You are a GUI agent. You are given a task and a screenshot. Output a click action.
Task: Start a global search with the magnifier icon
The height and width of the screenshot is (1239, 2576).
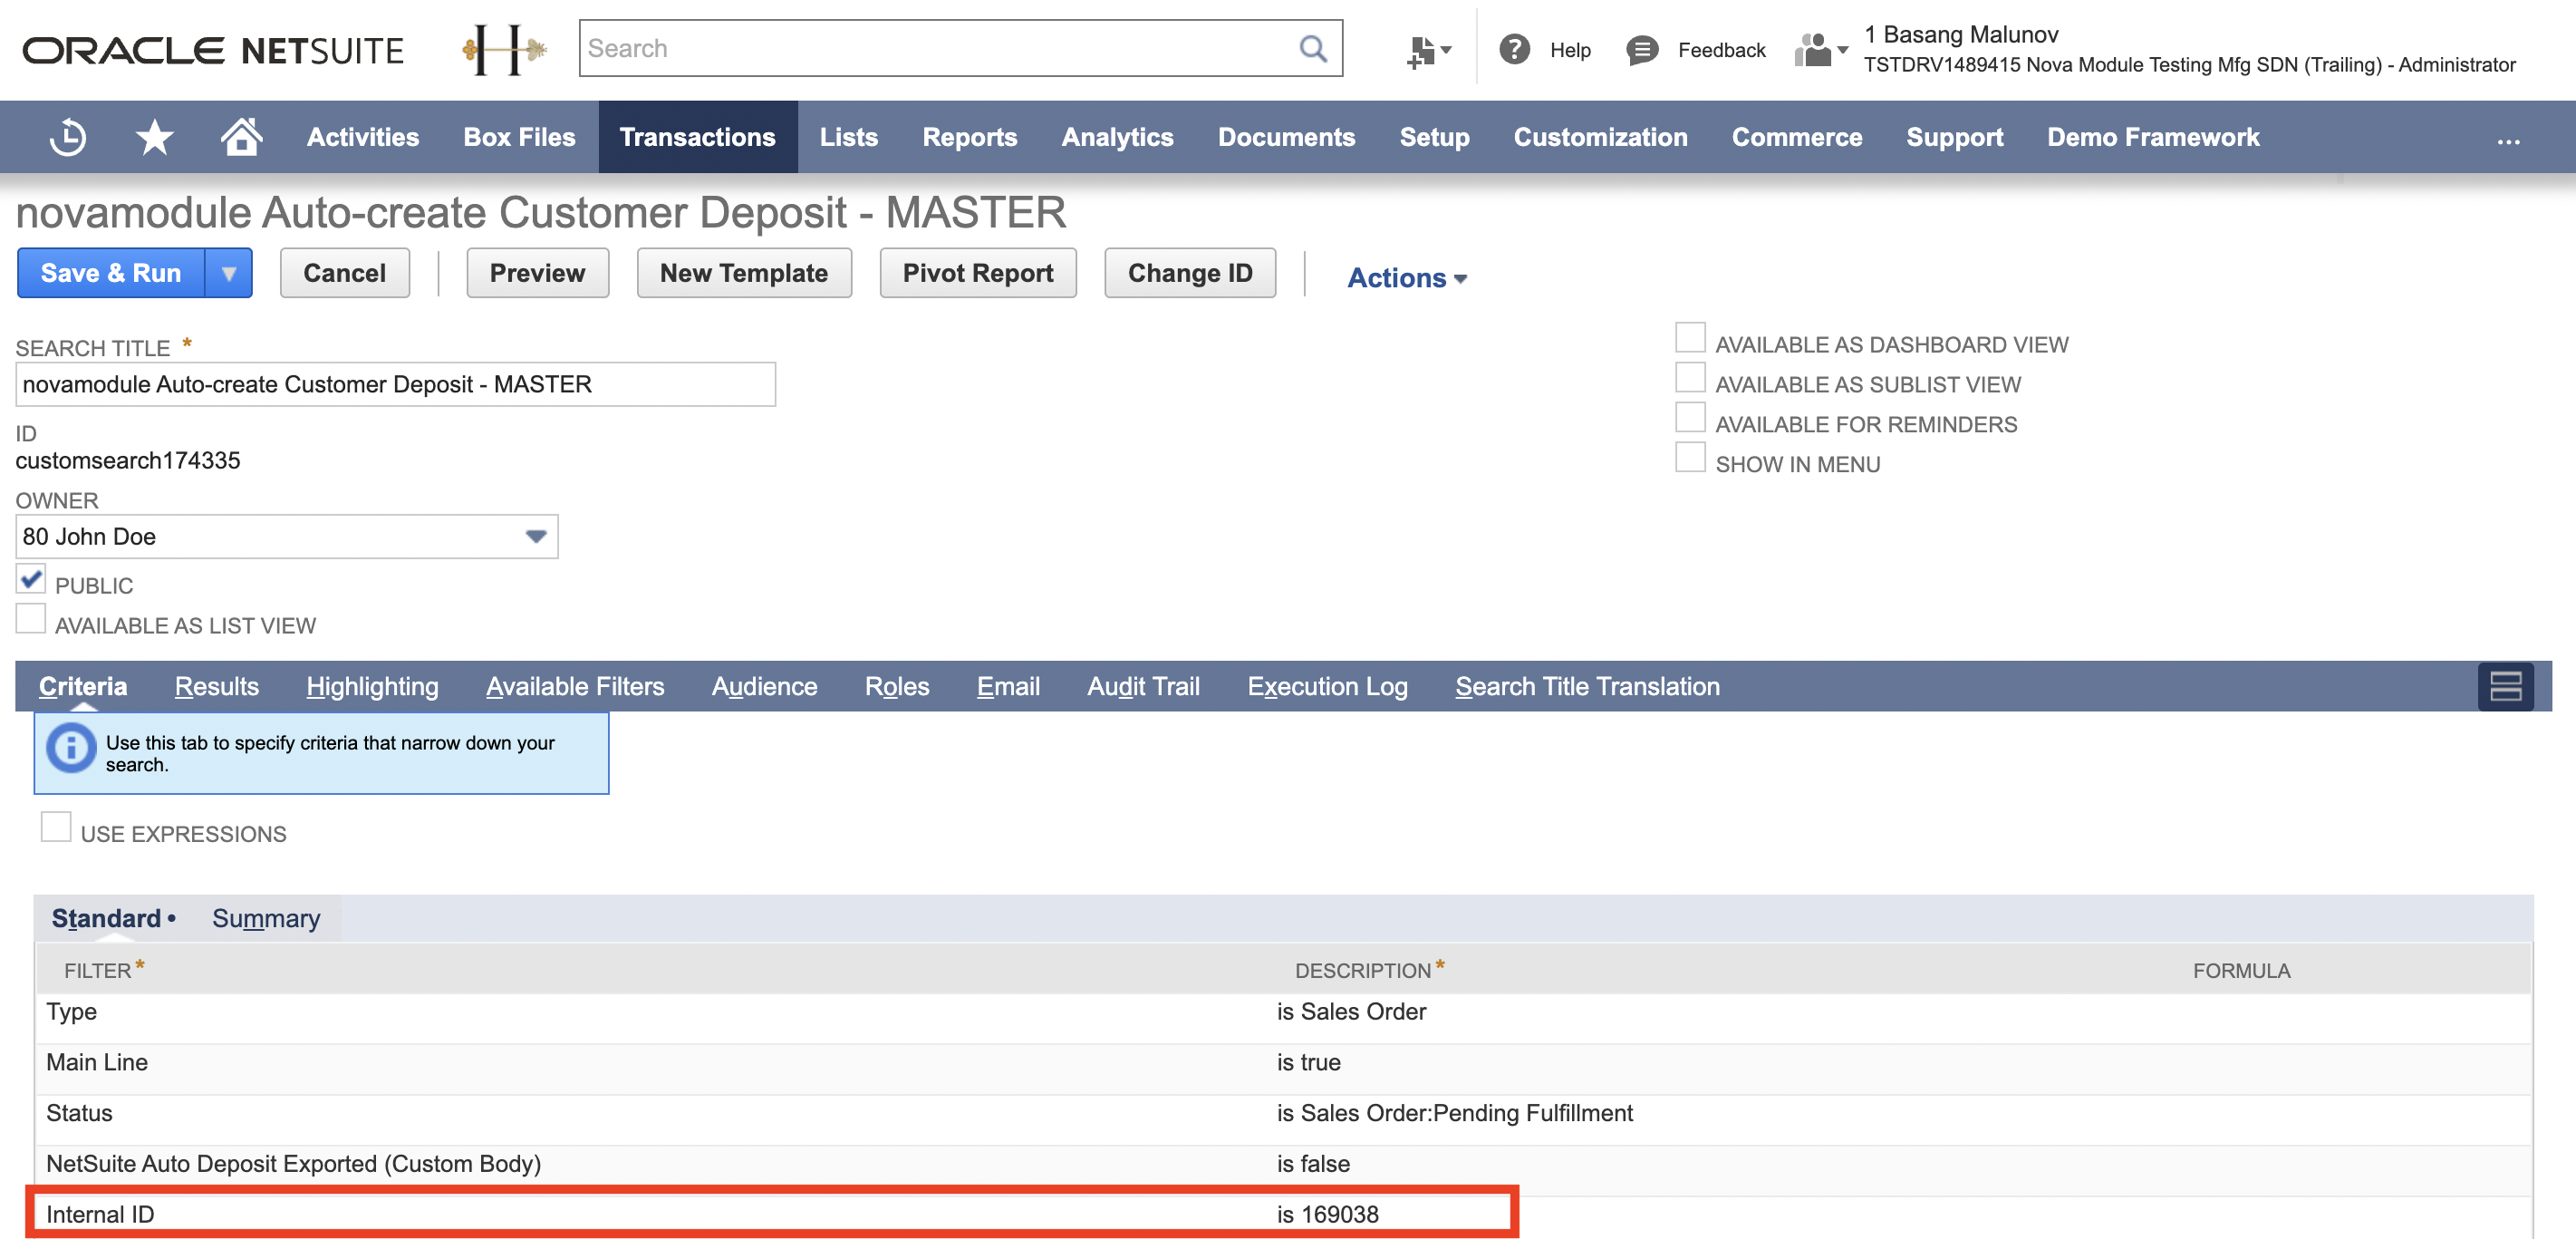[x=1312, y=47]
